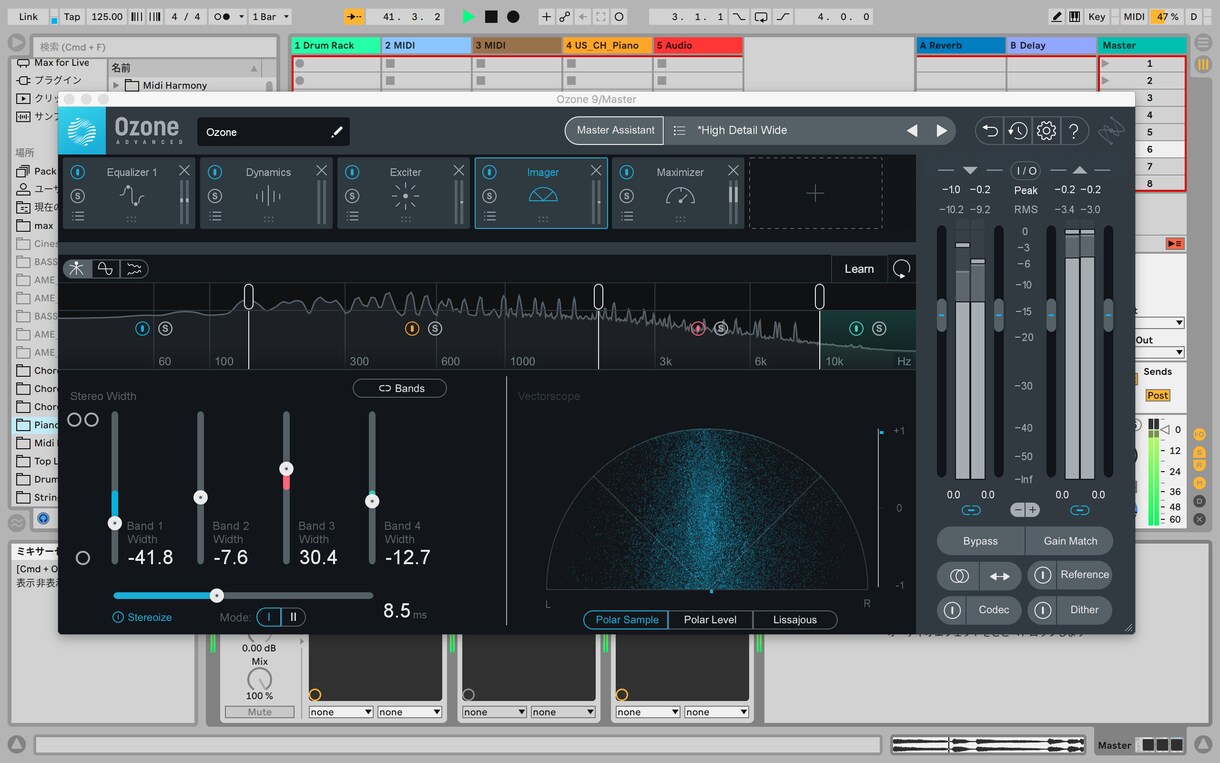This screenshot has height=763, width=1220.
Task: Select the Polar Sample vectorscope tab
Action: point(627,620)
